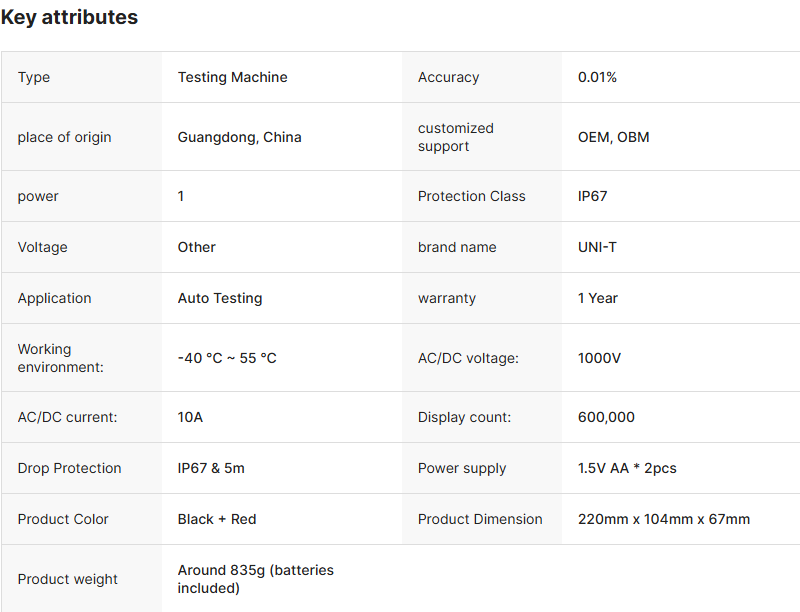Image resolution: width=800 pixels, height=612 pixels.
Task: Select the 0.01% accuracy value
Action: pyautogui.click(x=597, y=77)
